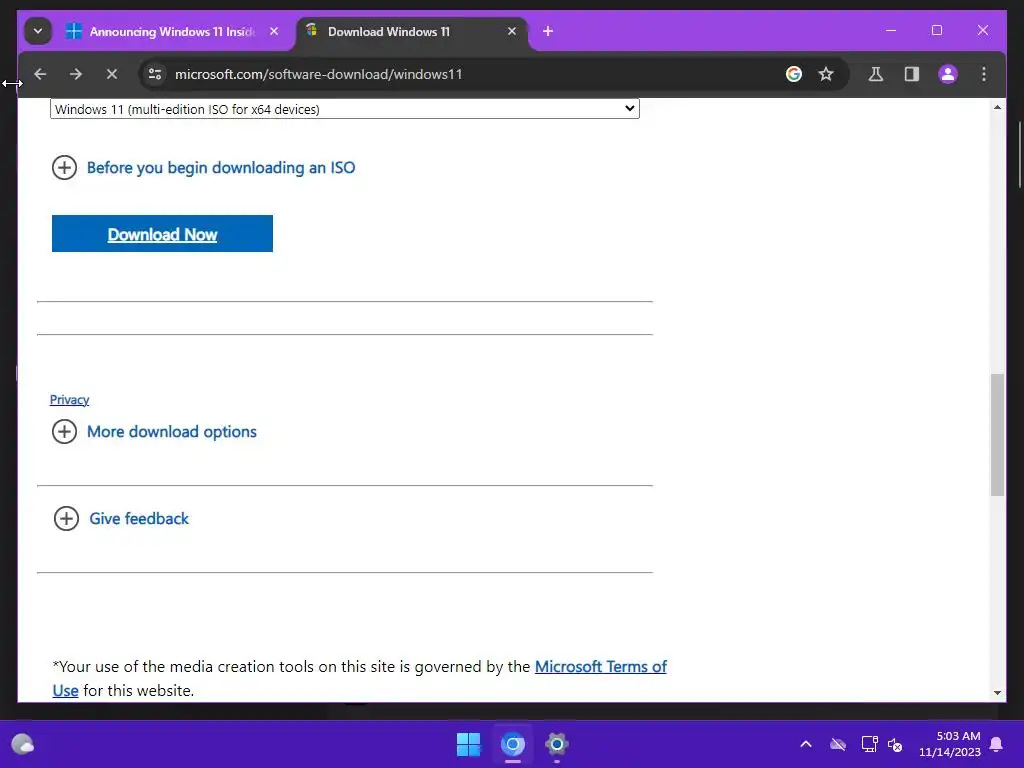This screenshot has width=1024, height=768.
Task: Click Chrome icon in the taskbar
Action: tap(513, 744)
